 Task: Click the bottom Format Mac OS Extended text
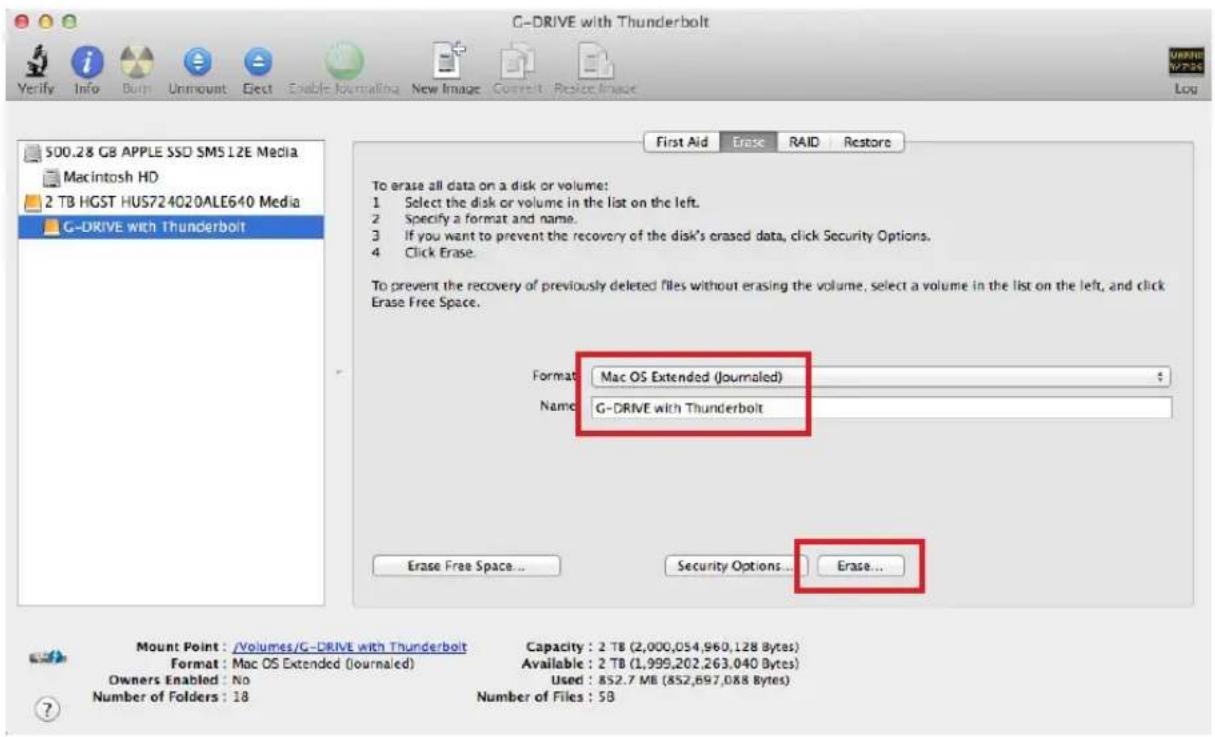pyautogui.click(x=323, y=664)
